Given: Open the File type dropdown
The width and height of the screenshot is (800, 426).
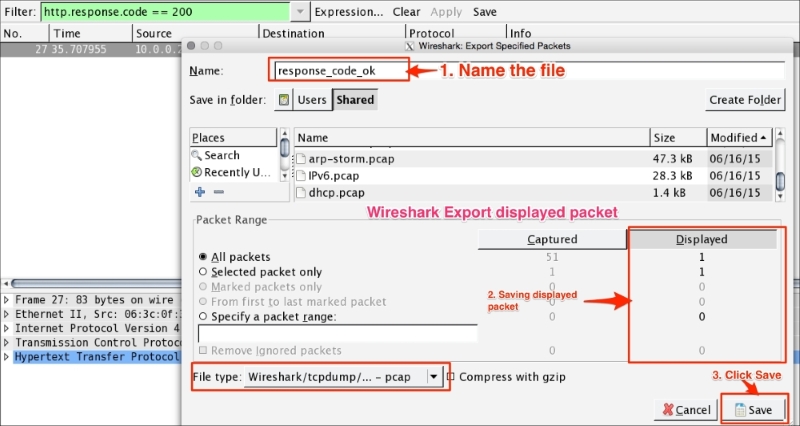Looking at the screenshot, I should tap(343, 377).
